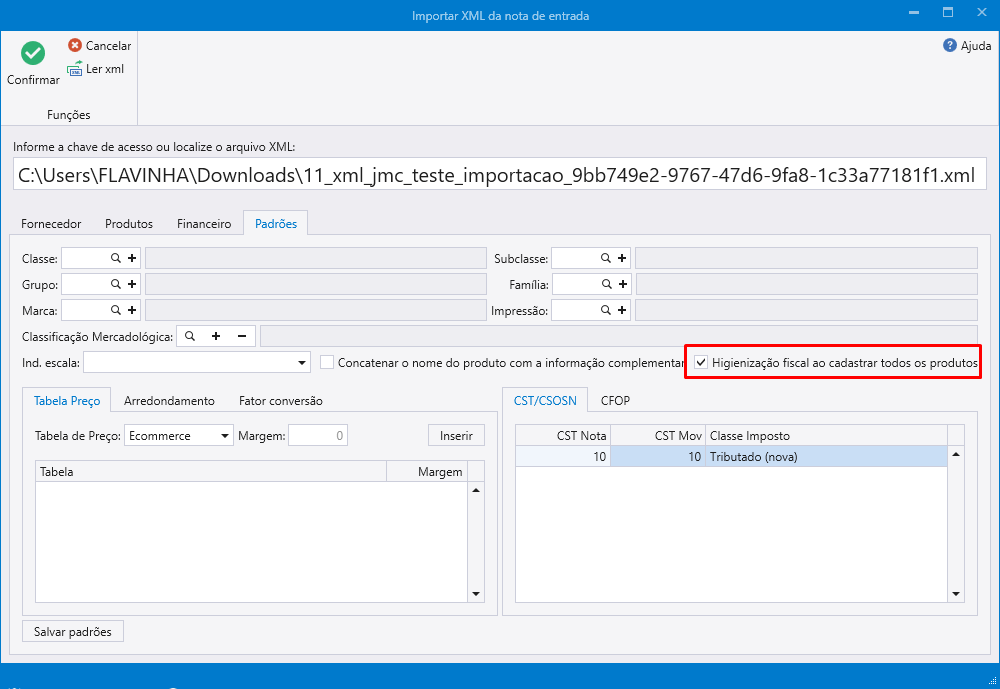
Task: Search for a Subclasse with magnifier
Action: 606,258
